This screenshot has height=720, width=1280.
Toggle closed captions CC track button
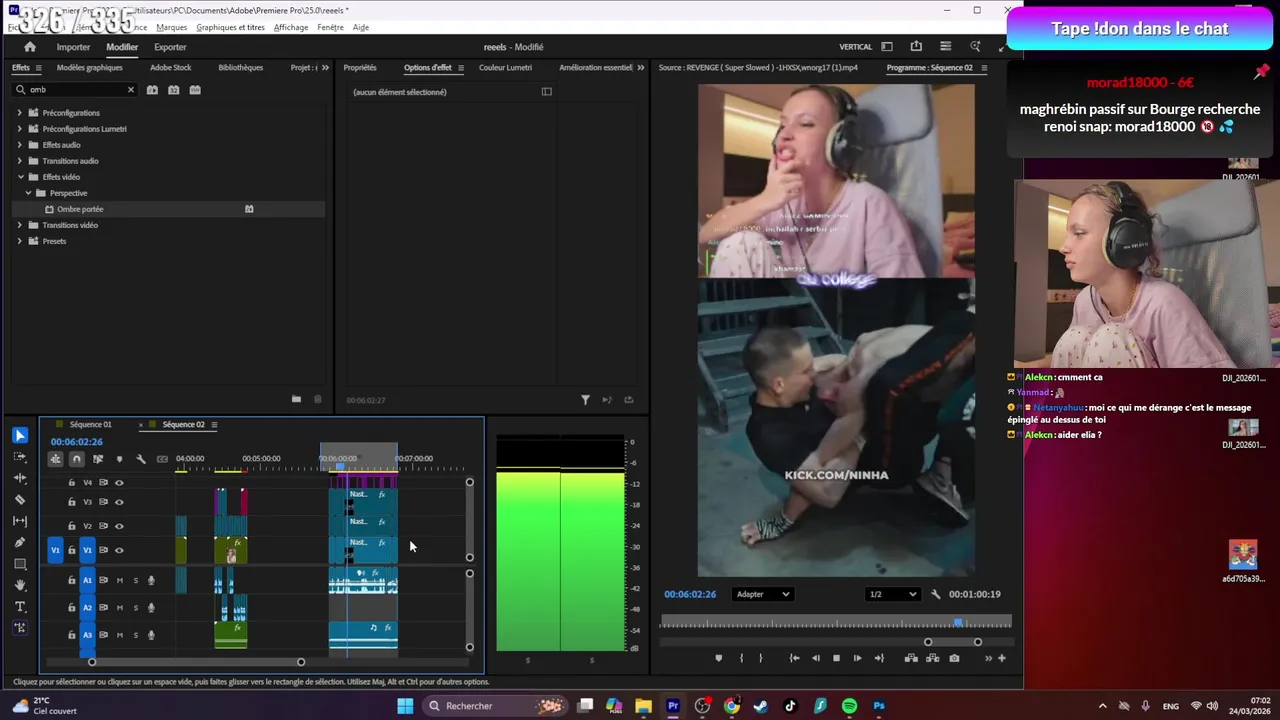pyautogui.click(x=162, y=459)
